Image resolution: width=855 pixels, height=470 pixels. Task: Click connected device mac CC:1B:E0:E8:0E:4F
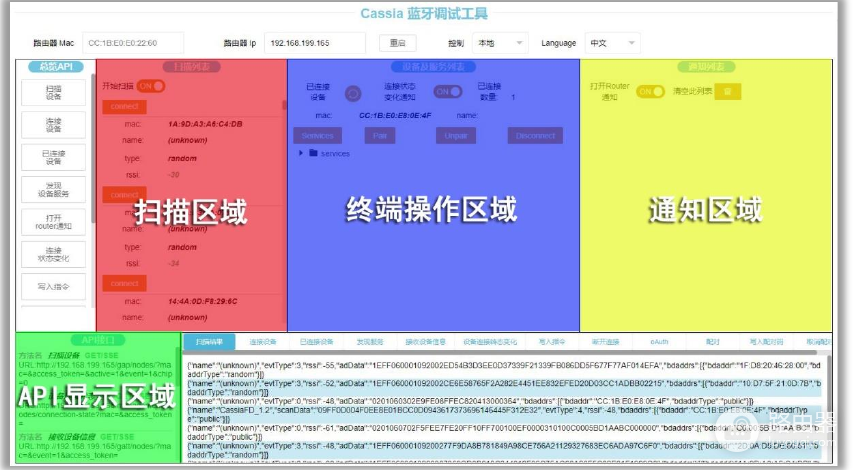pyautogui.click(x=395, y=116)
